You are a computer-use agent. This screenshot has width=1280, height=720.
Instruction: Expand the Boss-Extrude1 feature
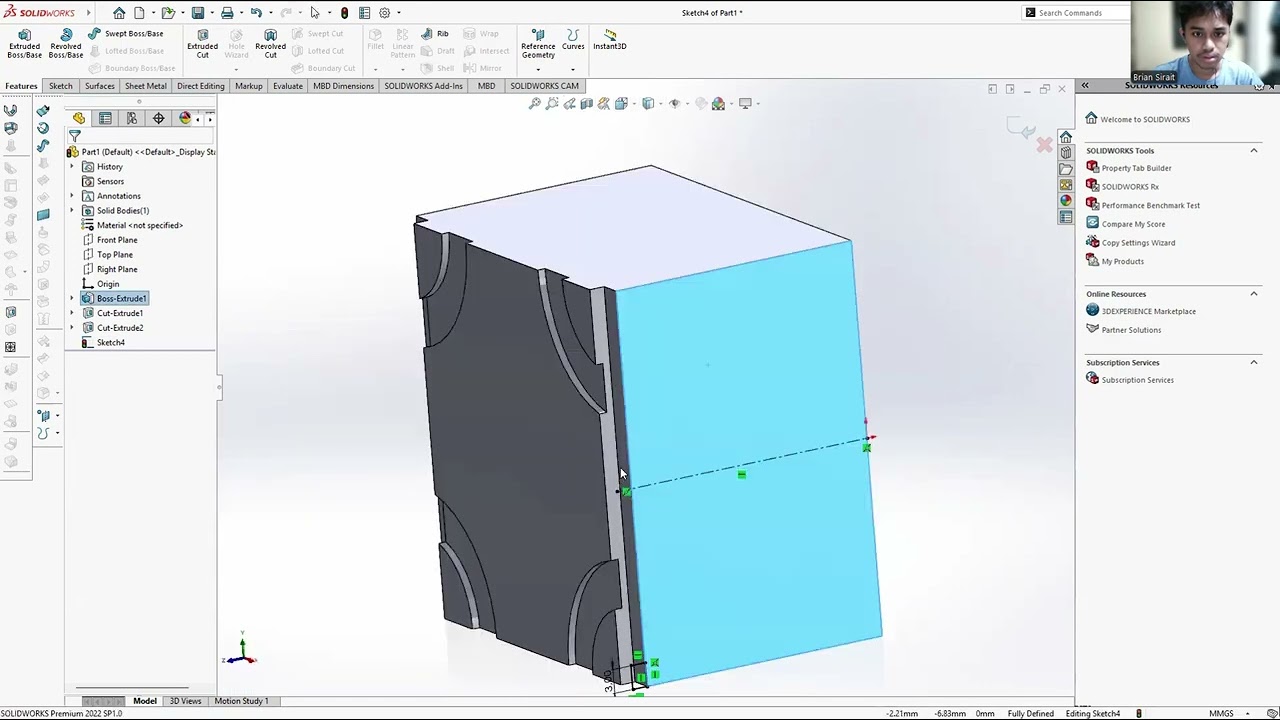tap(72, 299)
